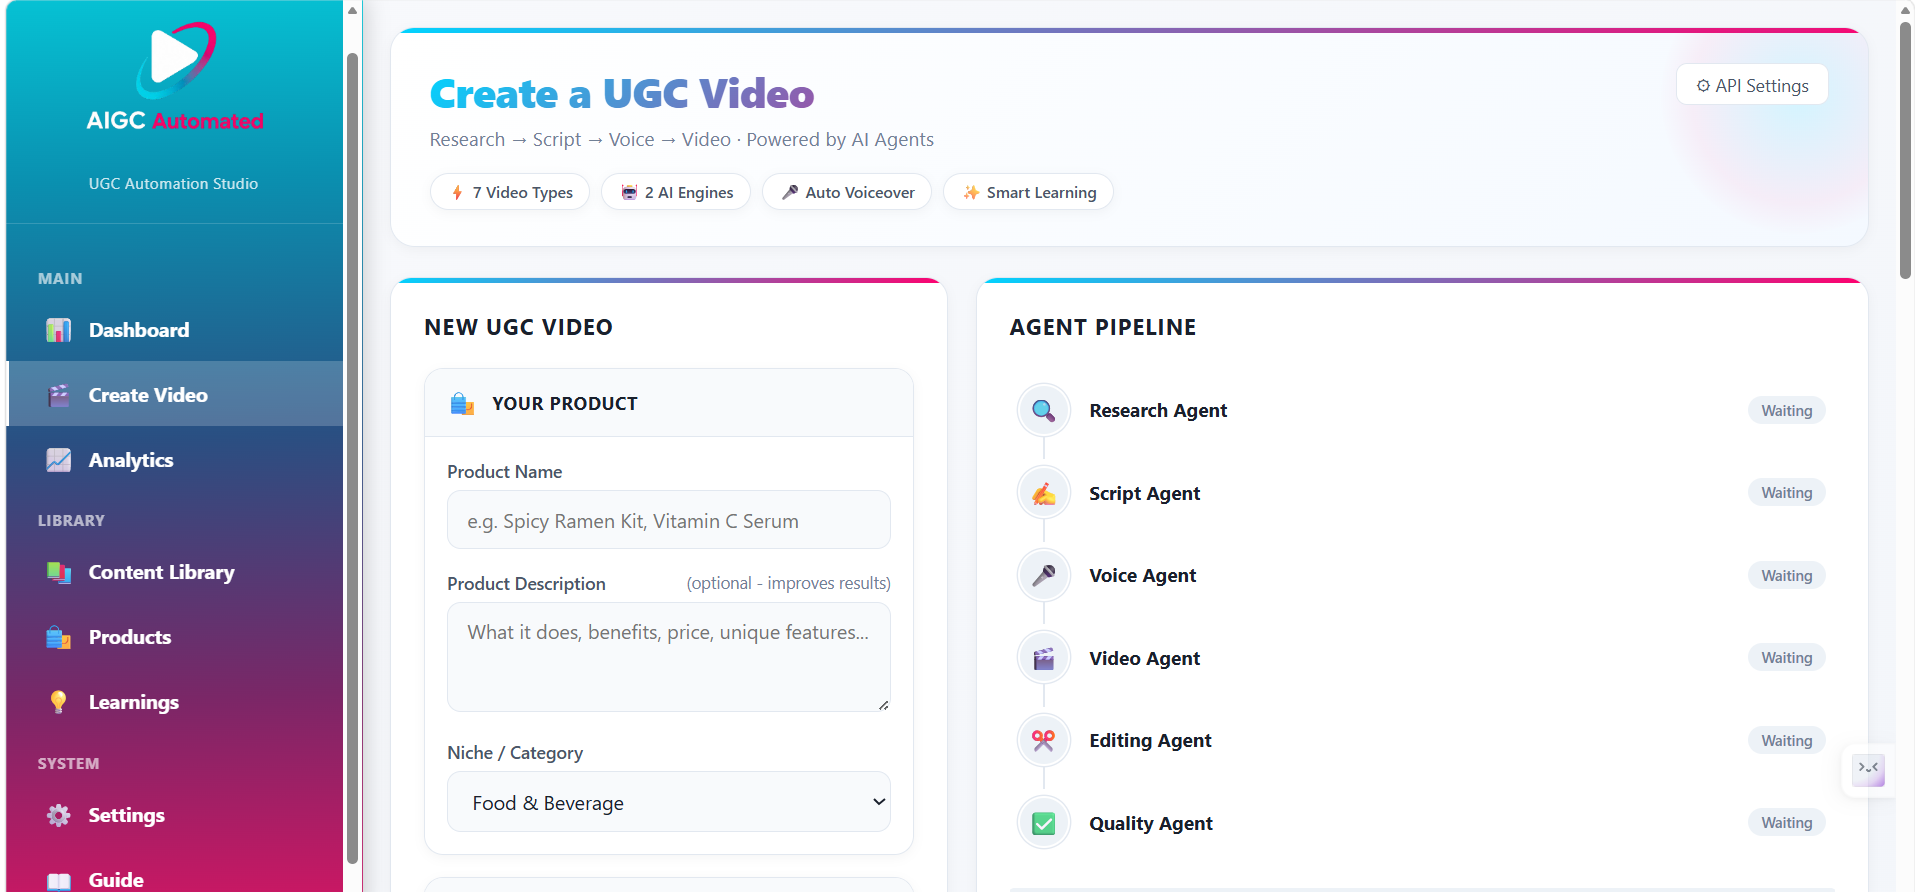The width and height of the screenshot is (1917, 892).
Task: Click the Analytics graph icon
Action: click(x=59, y=460)
